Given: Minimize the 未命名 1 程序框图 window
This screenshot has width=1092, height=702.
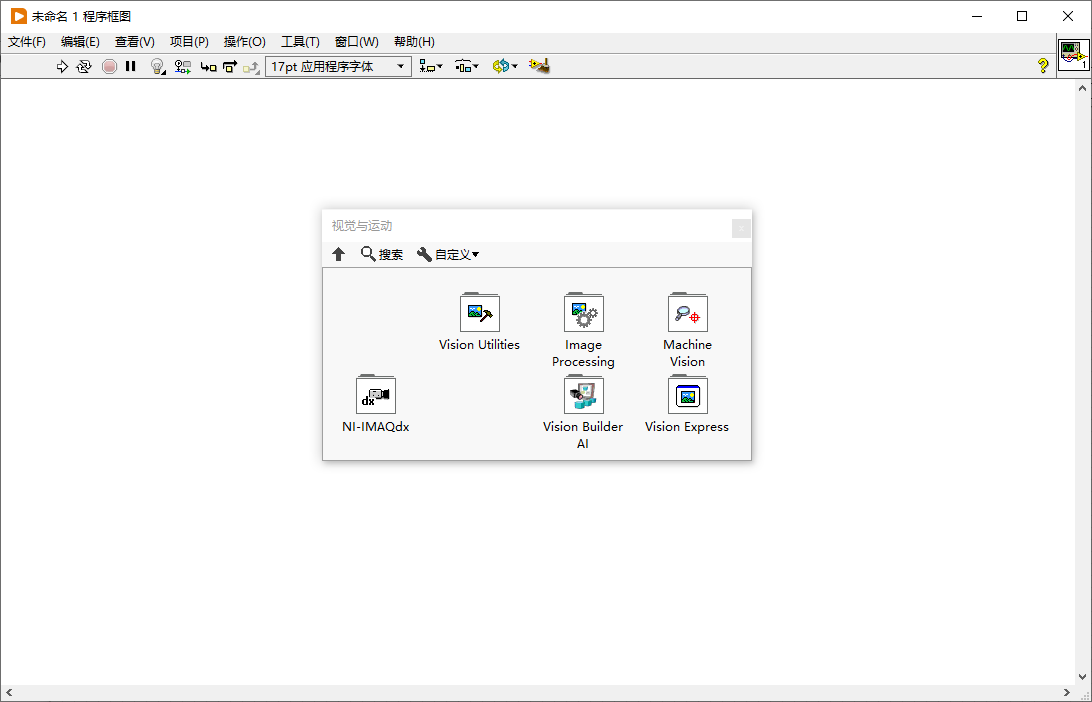Looking at the screenshot, I should [x=977, y=16].
